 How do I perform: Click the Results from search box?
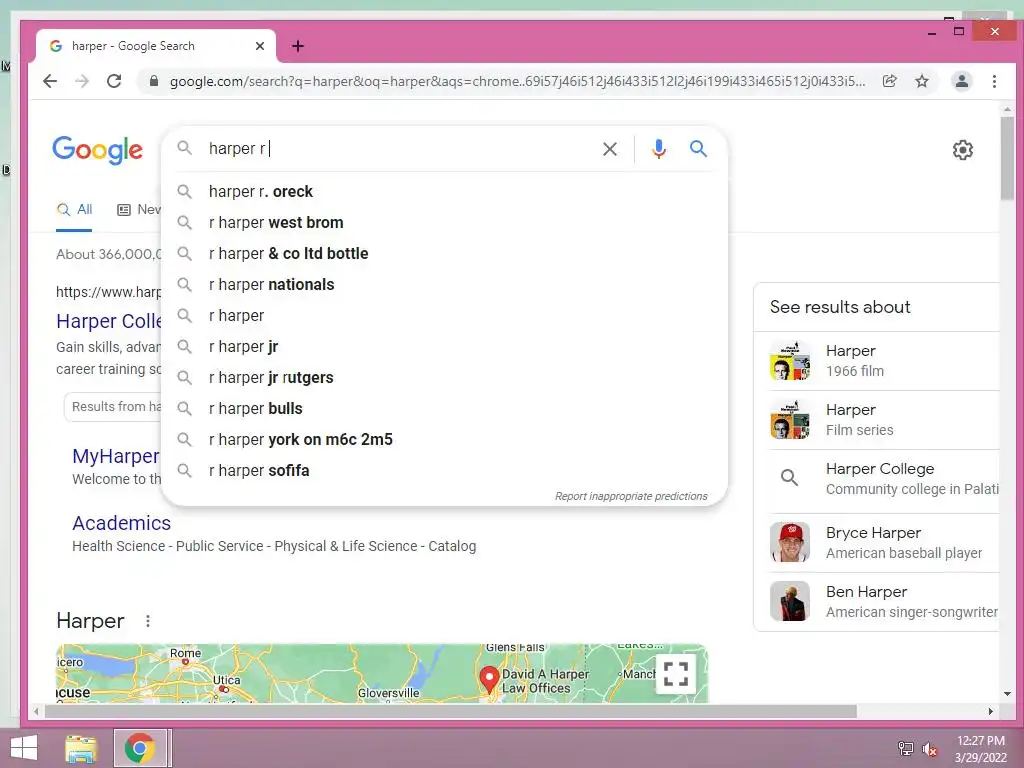113,407
